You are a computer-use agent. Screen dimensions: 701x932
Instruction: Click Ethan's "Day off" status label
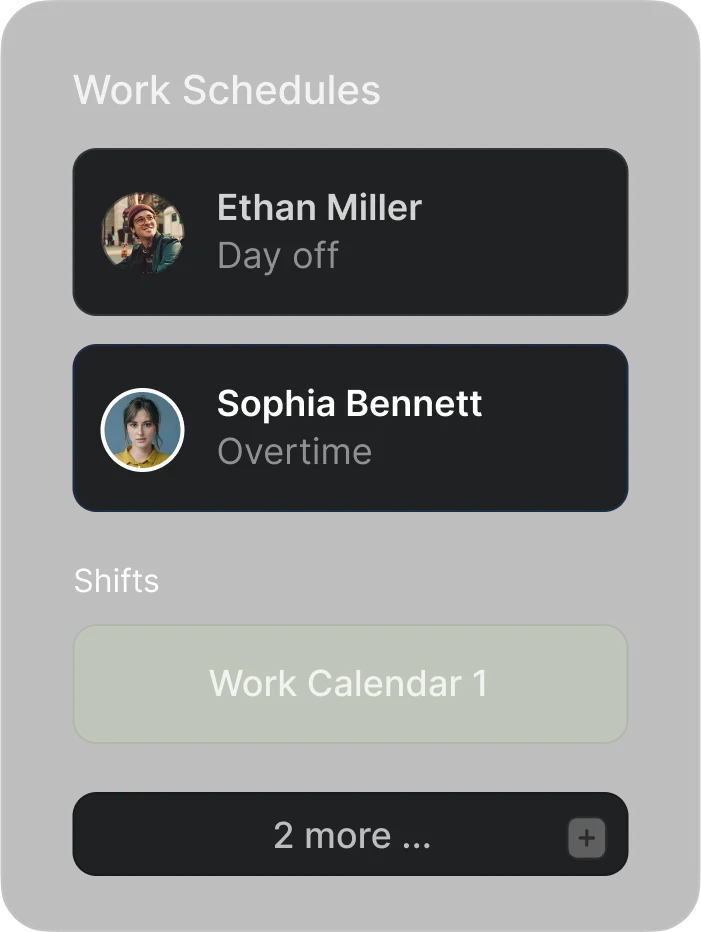[x=278, y=256]
